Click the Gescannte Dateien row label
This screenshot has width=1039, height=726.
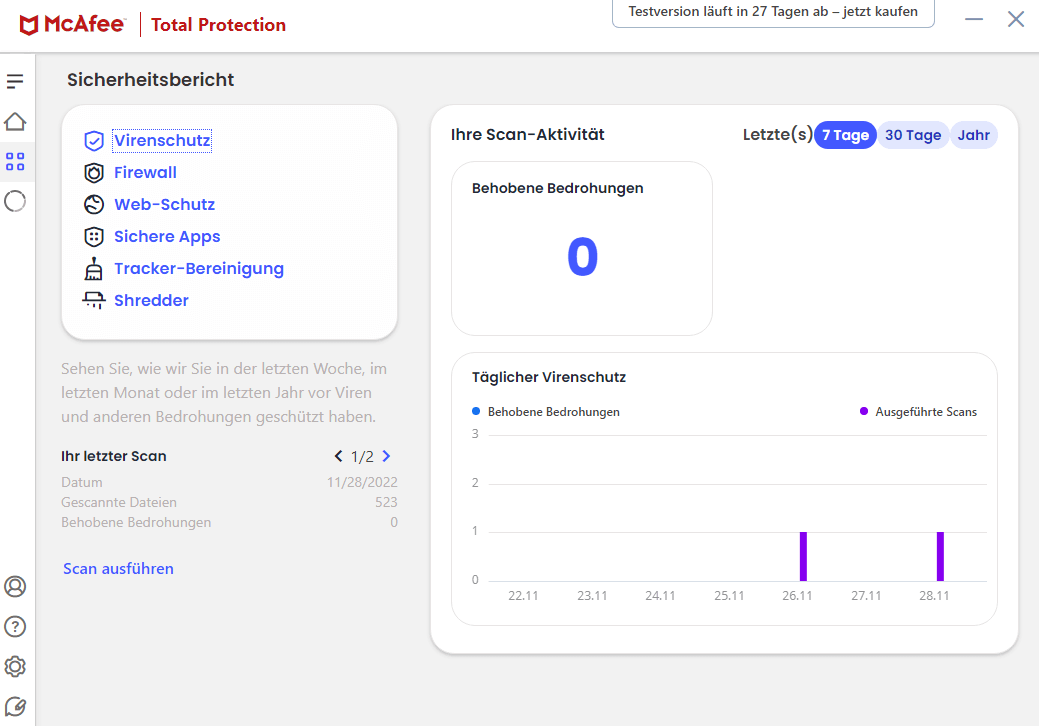(119, 502)
